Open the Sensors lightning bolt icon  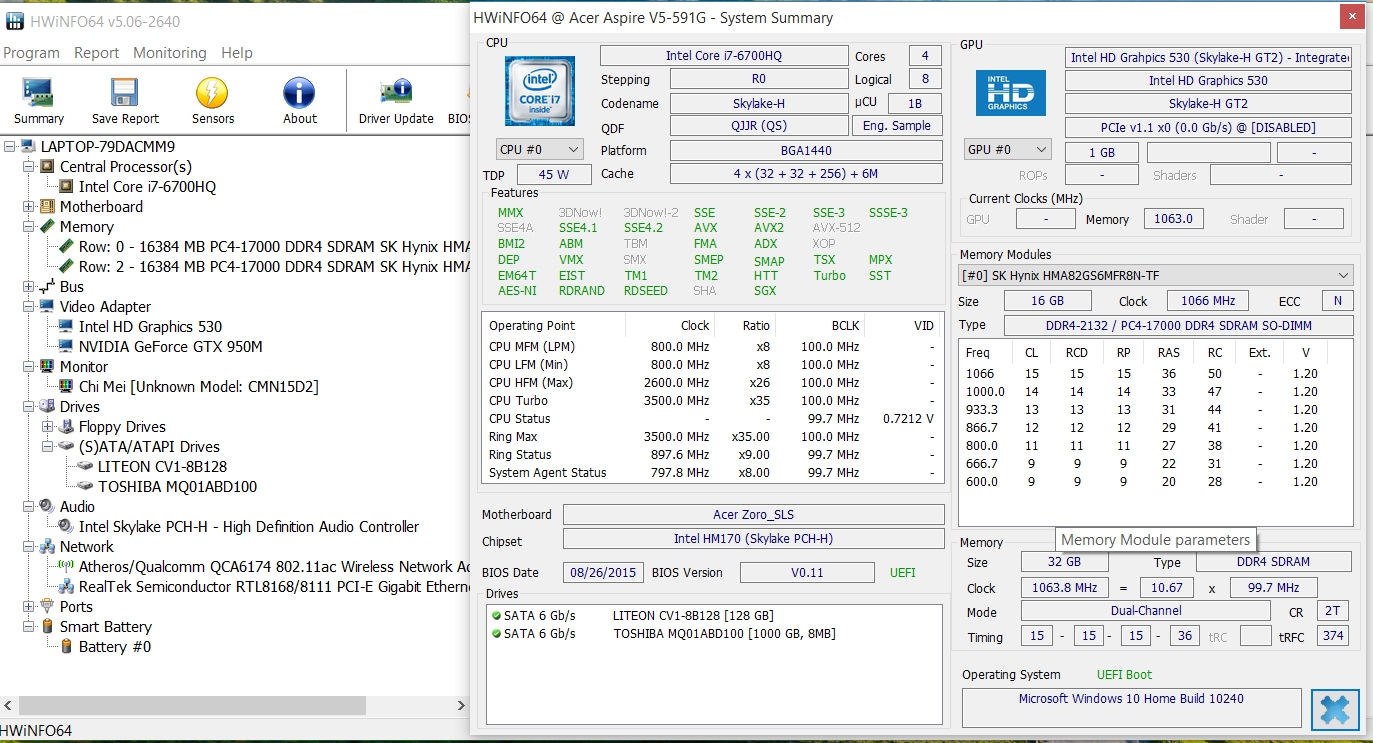tap(212, 93)
